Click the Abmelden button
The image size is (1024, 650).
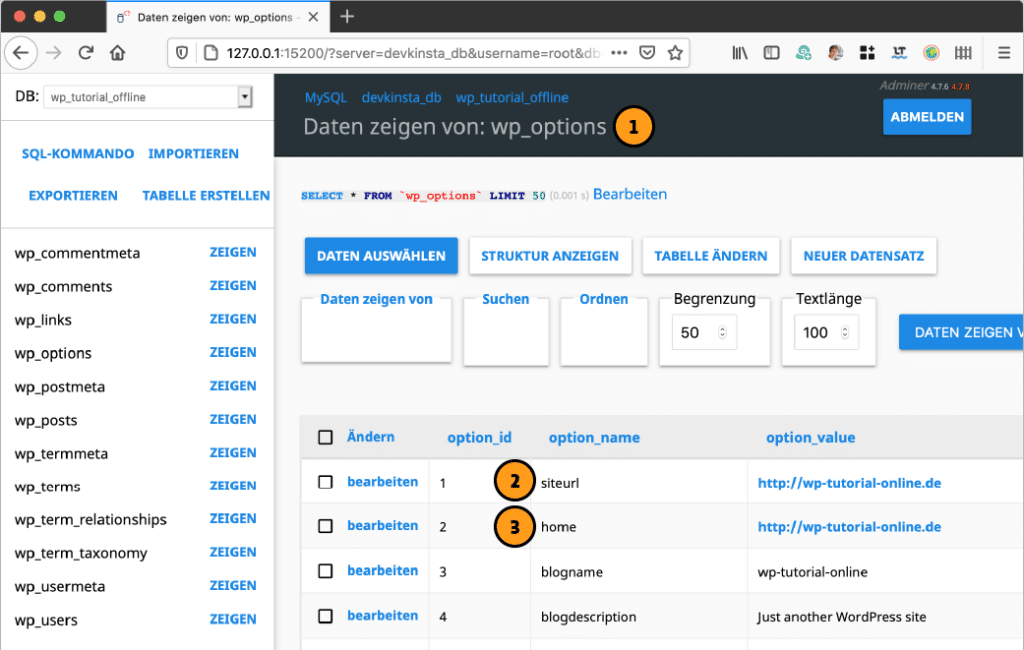tap(927, 117)
